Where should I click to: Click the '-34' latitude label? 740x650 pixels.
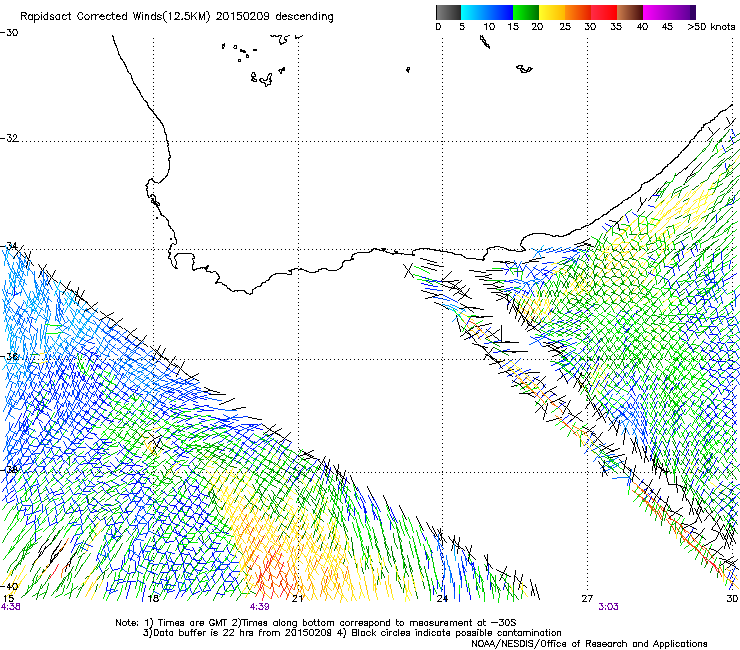point(9,246)
